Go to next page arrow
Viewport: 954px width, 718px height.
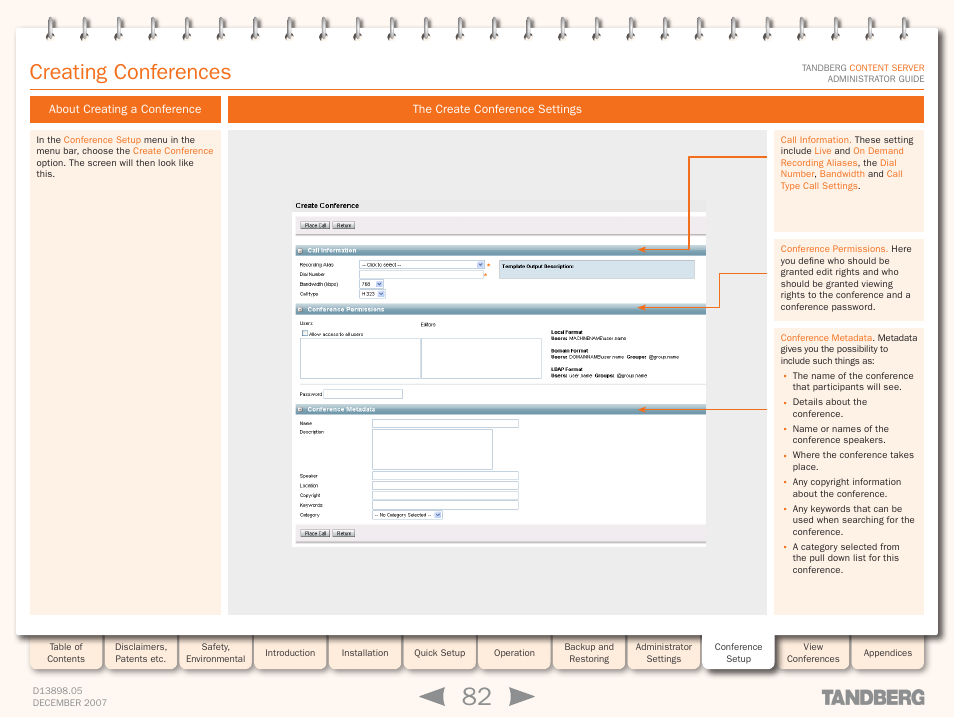click(x=521, y=697)
